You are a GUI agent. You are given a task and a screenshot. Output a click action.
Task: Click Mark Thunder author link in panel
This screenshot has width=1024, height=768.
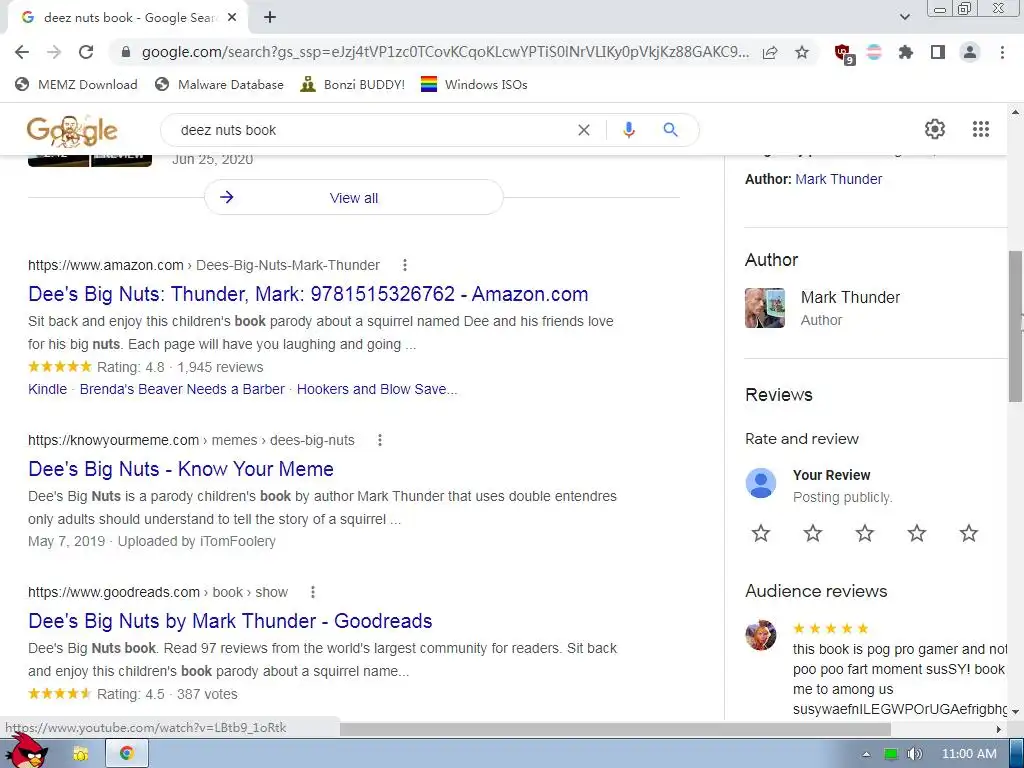[839, 179]
